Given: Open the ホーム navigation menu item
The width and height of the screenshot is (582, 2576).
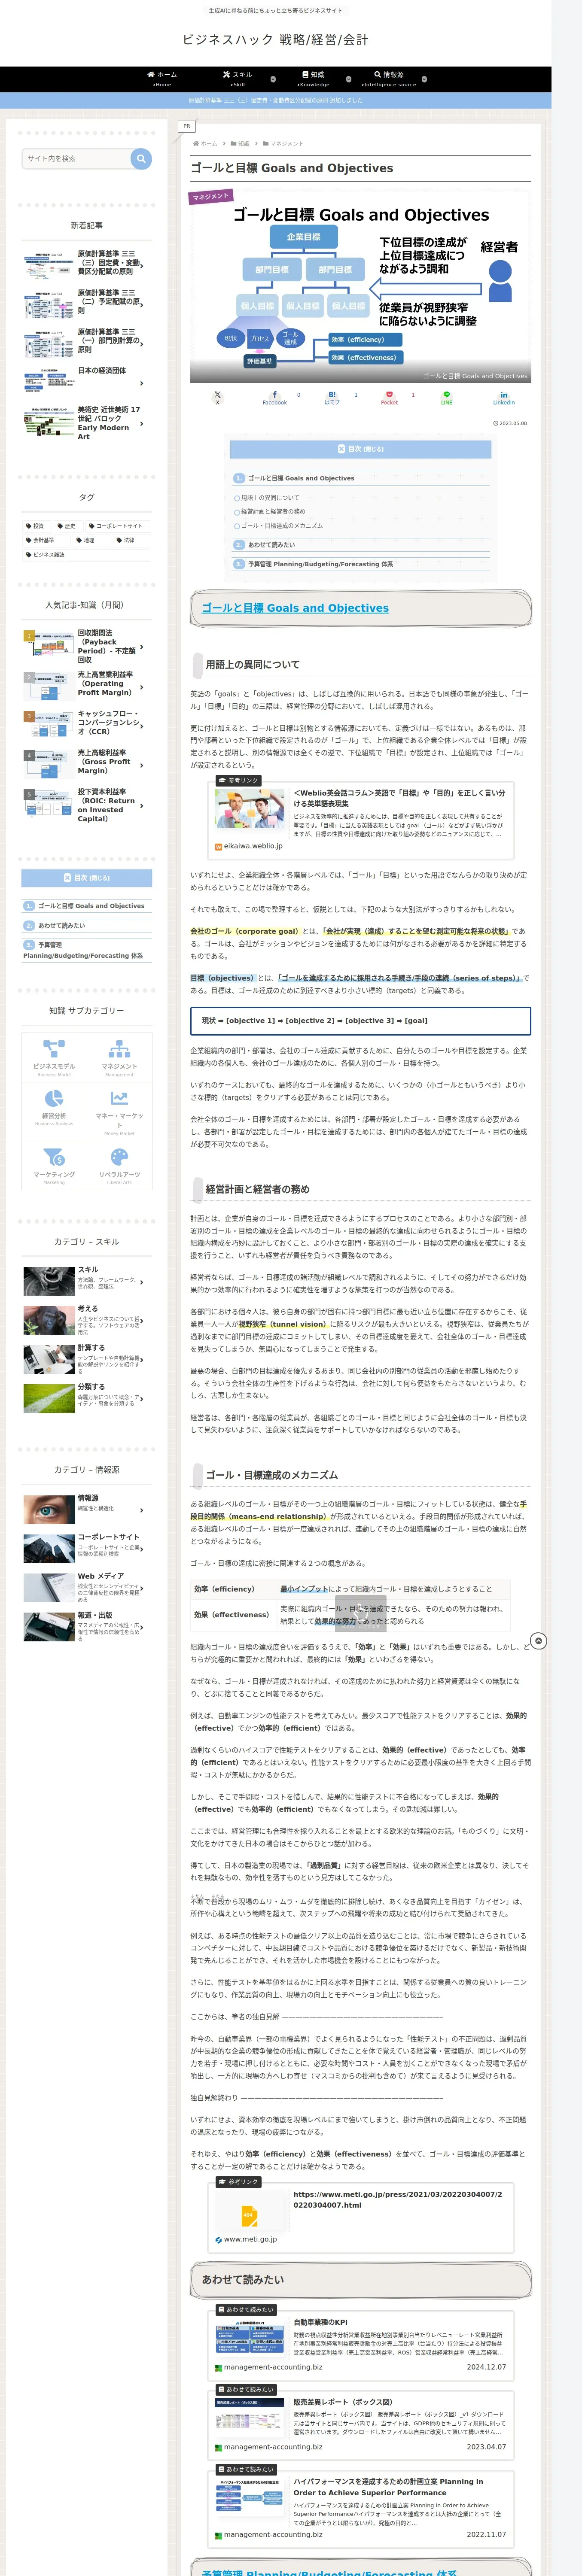Looking at the screenshot, I should coord(162,79).
